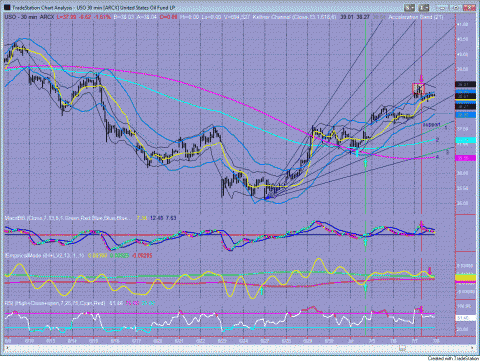This screenshot has height=361, width=480.
Task: Click the horizontal scrollbar right arrow
Action: pyautogui.click(x=472, y=348)
